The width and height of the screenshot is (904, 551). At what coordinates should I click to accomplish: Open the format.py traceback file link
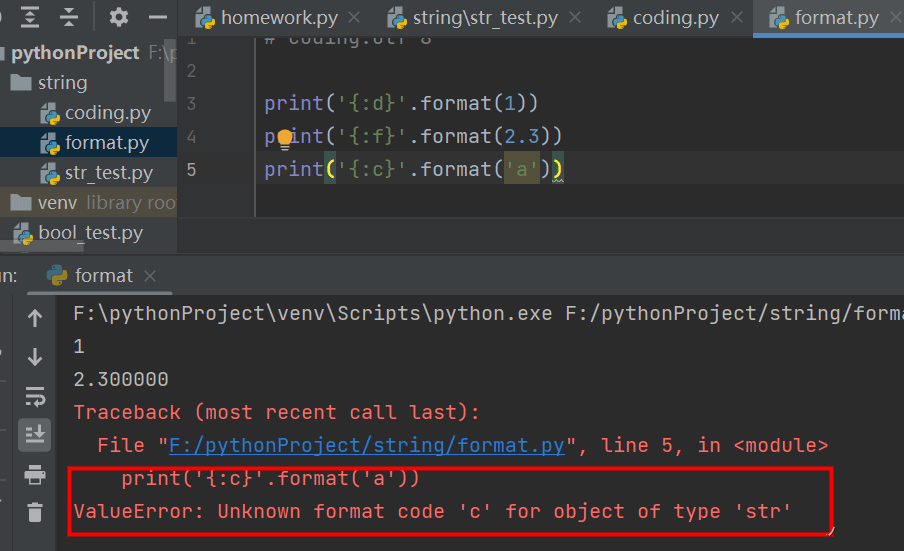(x=368, y=445)
